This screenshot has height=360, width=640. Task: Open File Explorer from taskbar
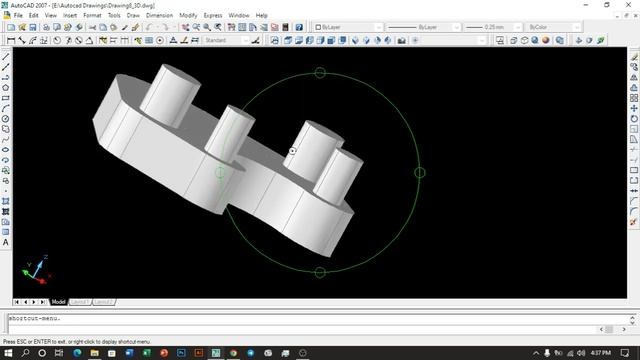click(94, 353)
